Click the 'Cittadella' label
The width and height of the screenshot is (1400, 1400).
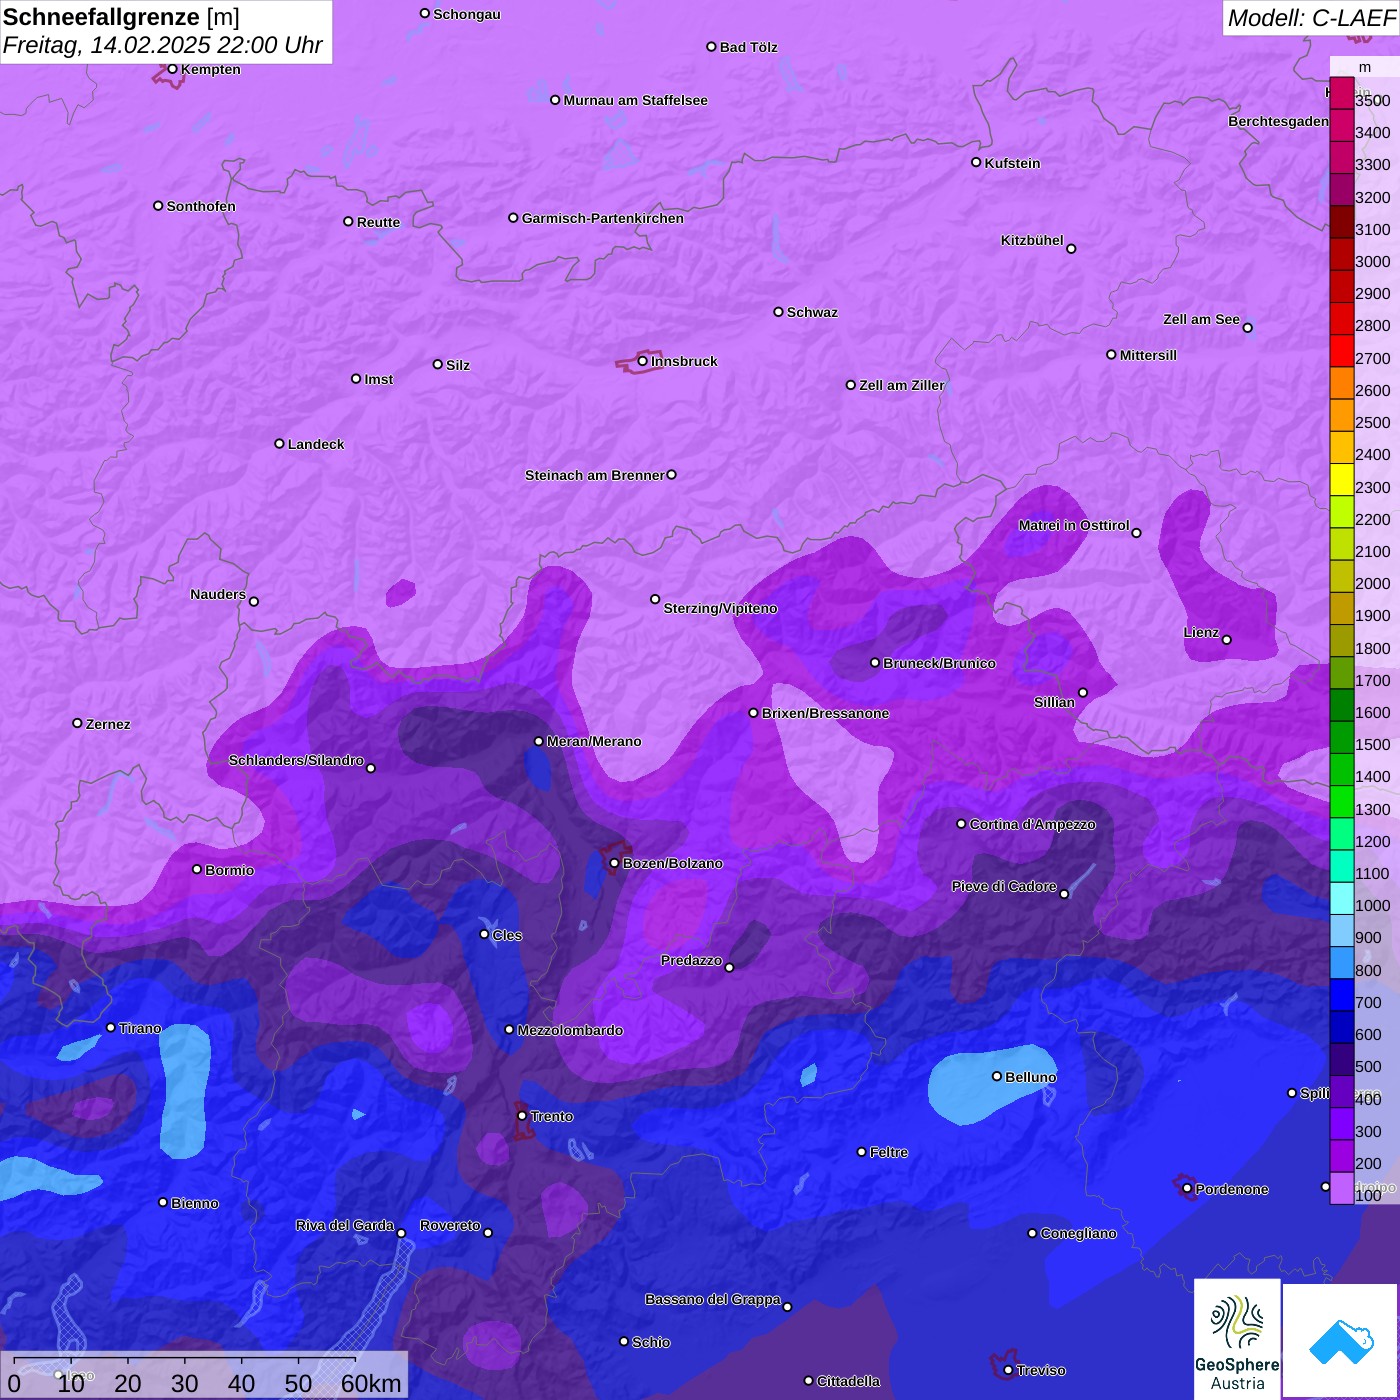pyautogui.click(x=848, y=1381)
